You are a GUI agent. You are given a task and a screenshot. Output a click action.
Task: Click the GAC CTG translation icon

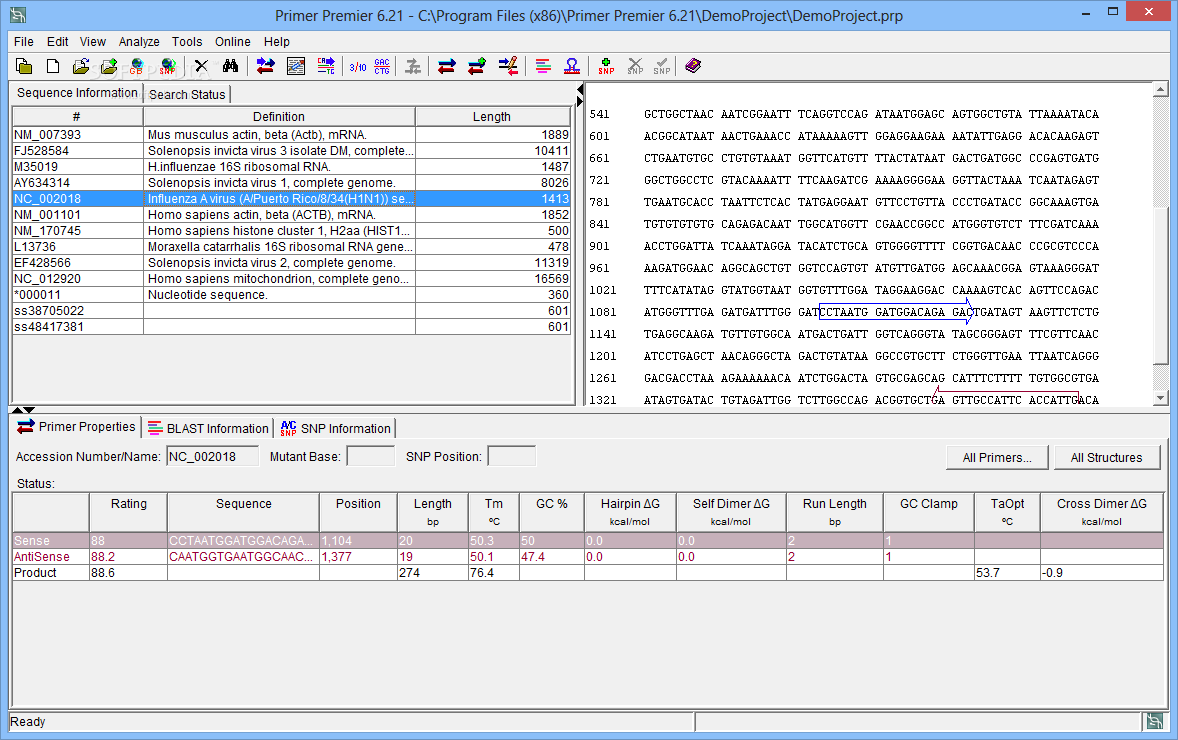click(382, 66)
